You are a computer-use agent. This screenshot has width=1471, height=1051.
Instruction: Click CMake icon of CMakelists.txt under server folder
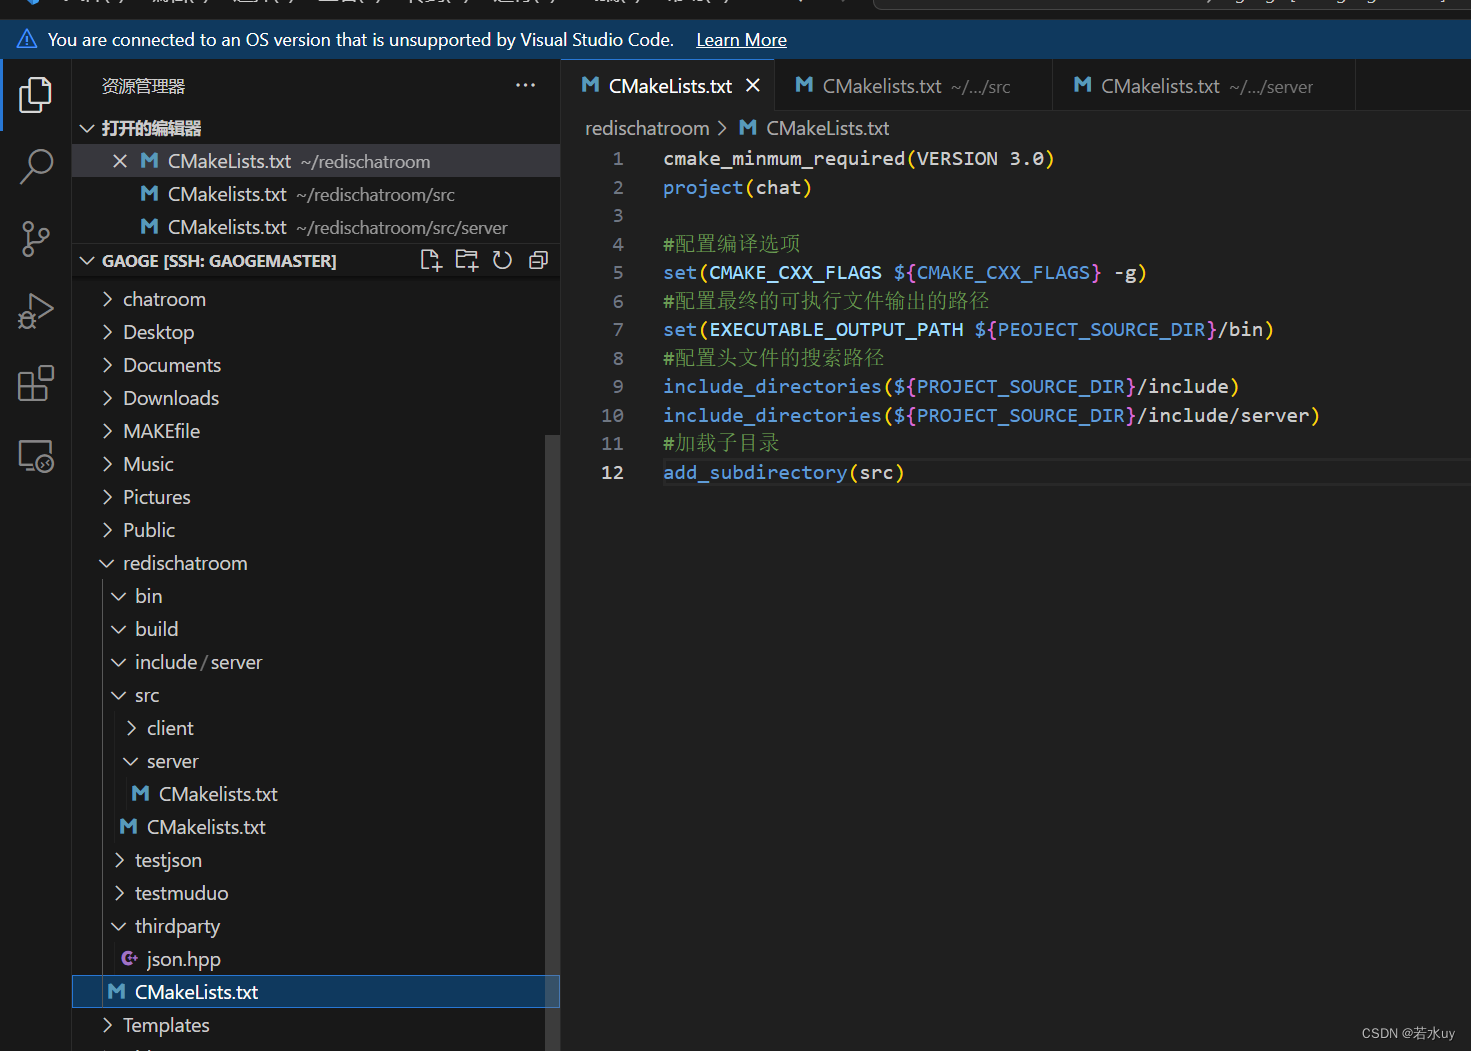click(141, 794)
